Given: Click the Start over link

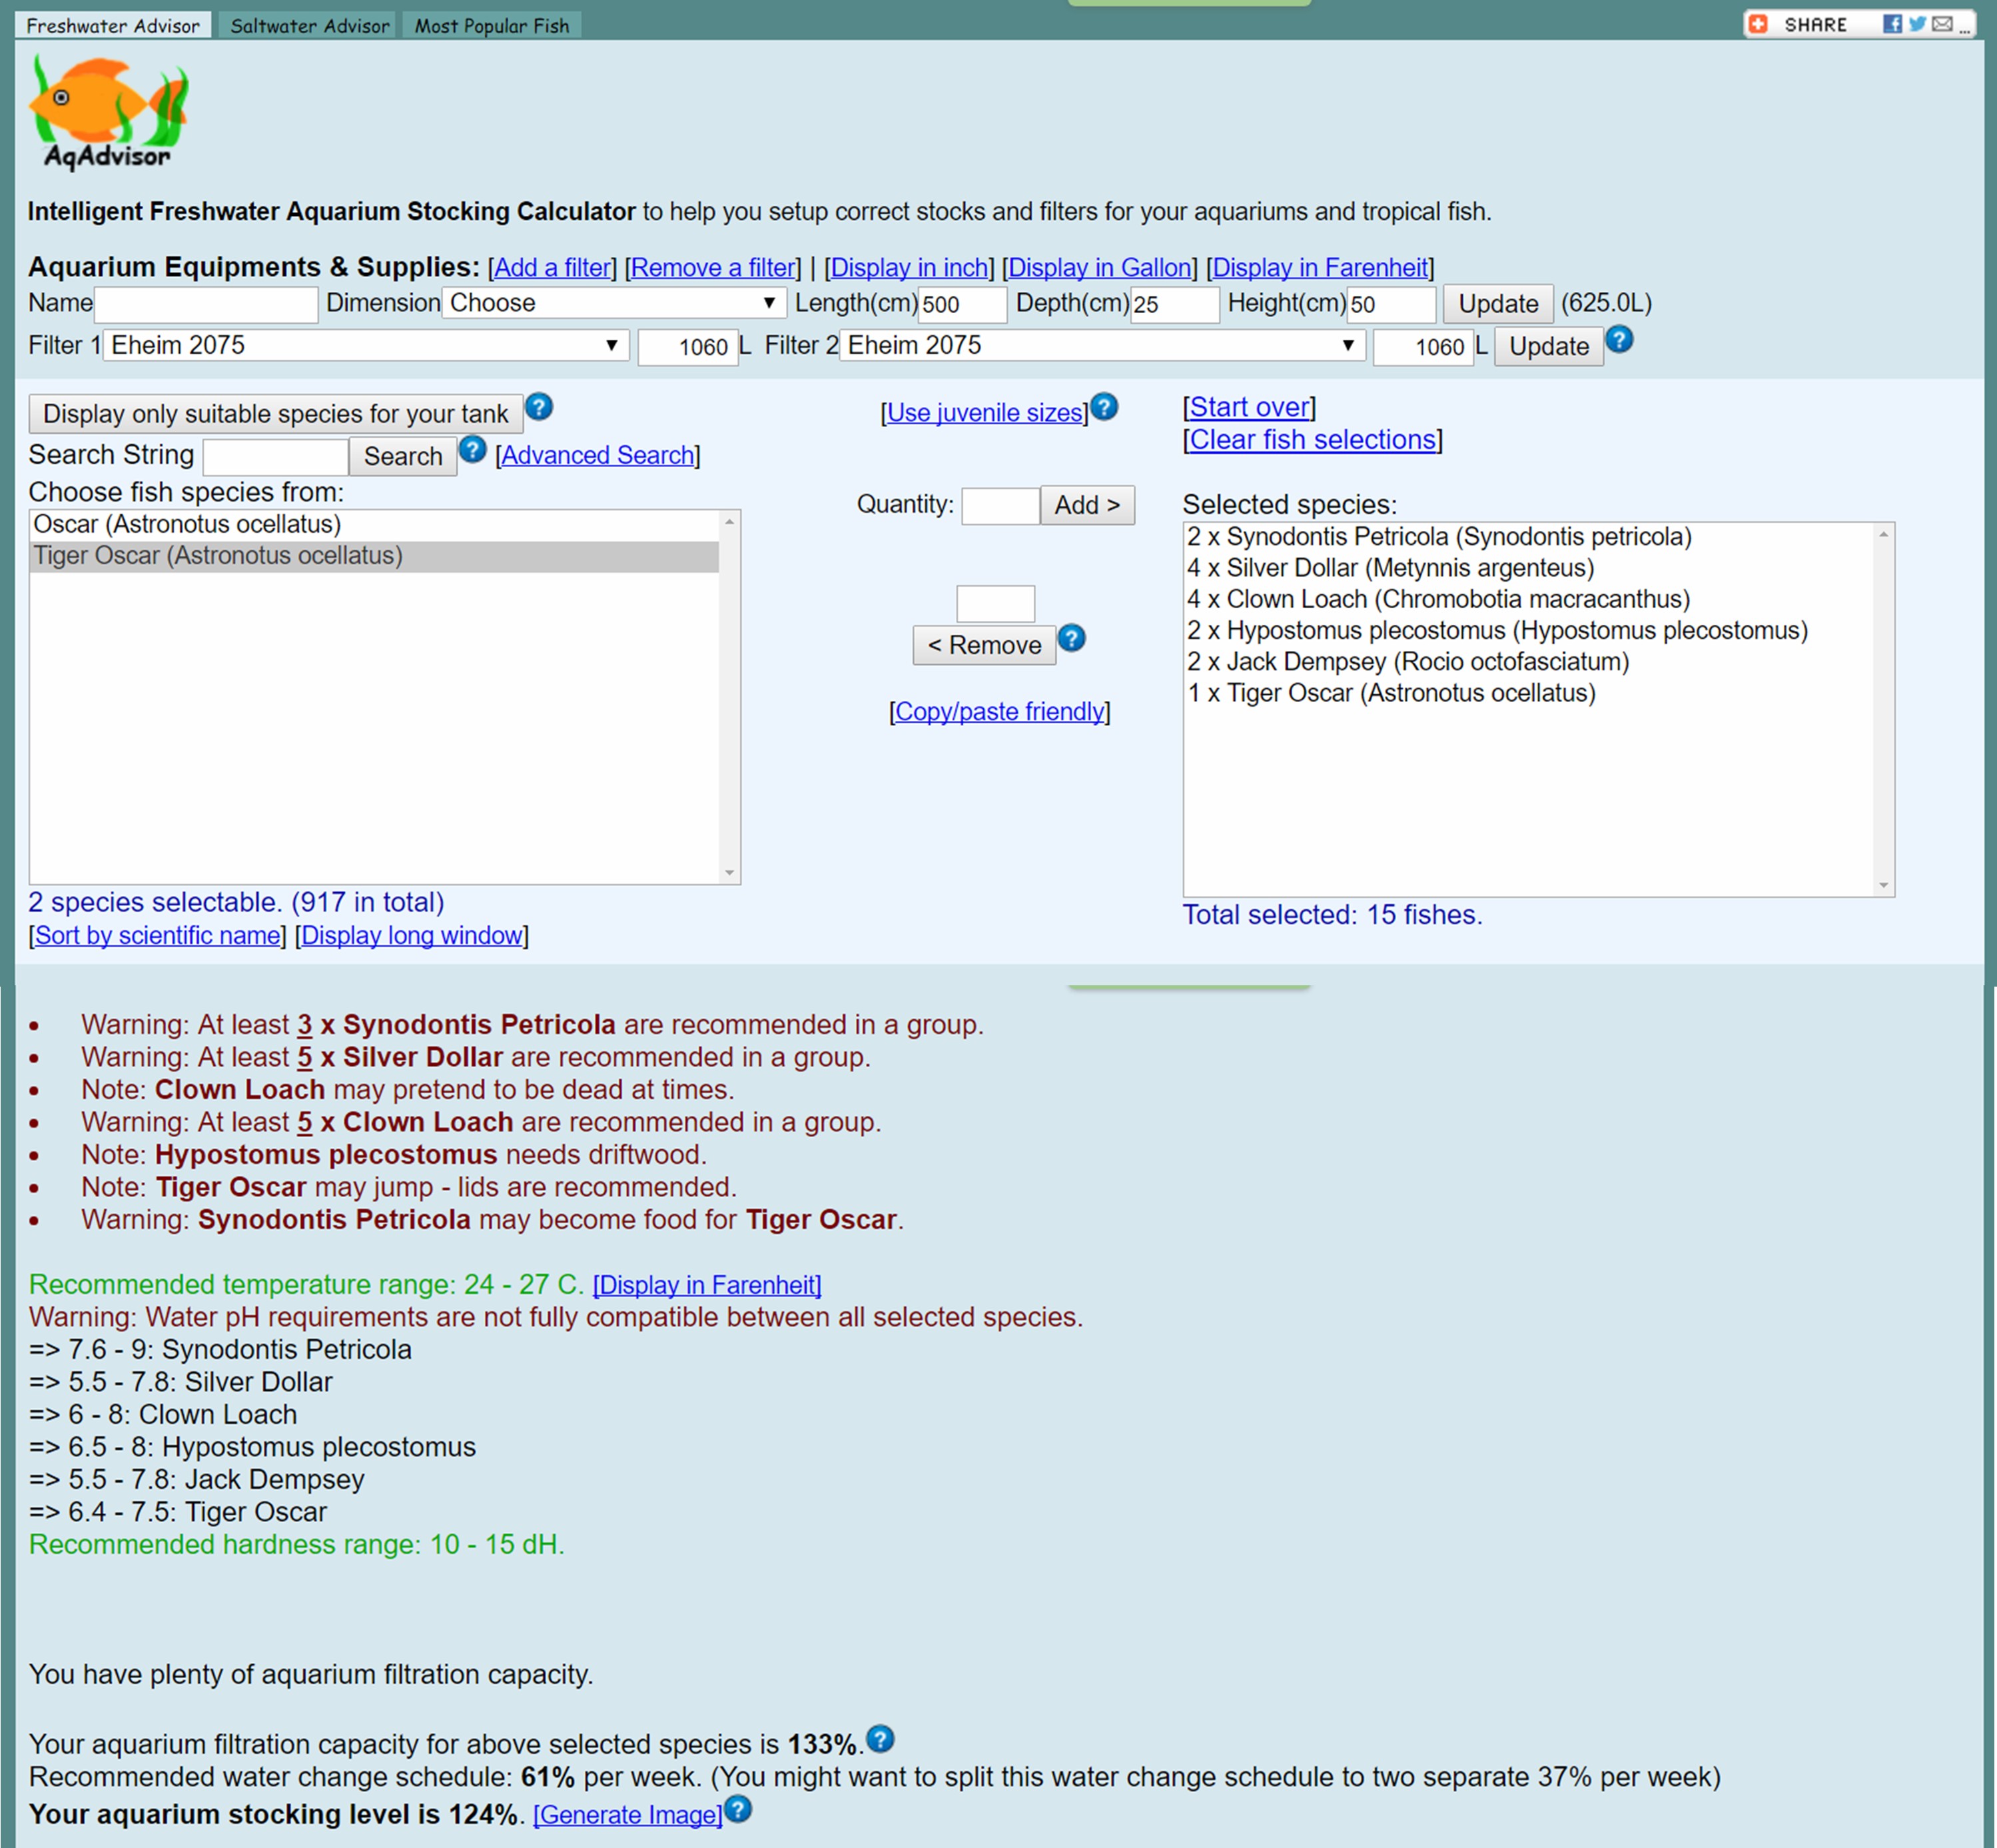Looking at the screenshot, I should coord(1249,408).
